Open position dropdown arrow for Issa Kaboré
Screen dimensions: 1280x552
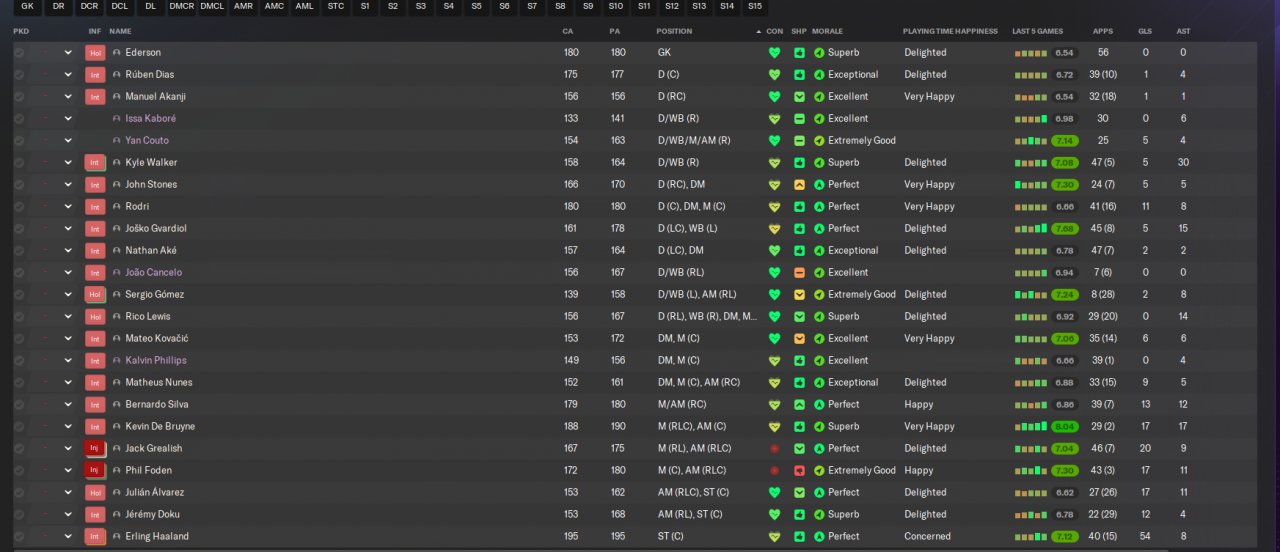point(68,118)
